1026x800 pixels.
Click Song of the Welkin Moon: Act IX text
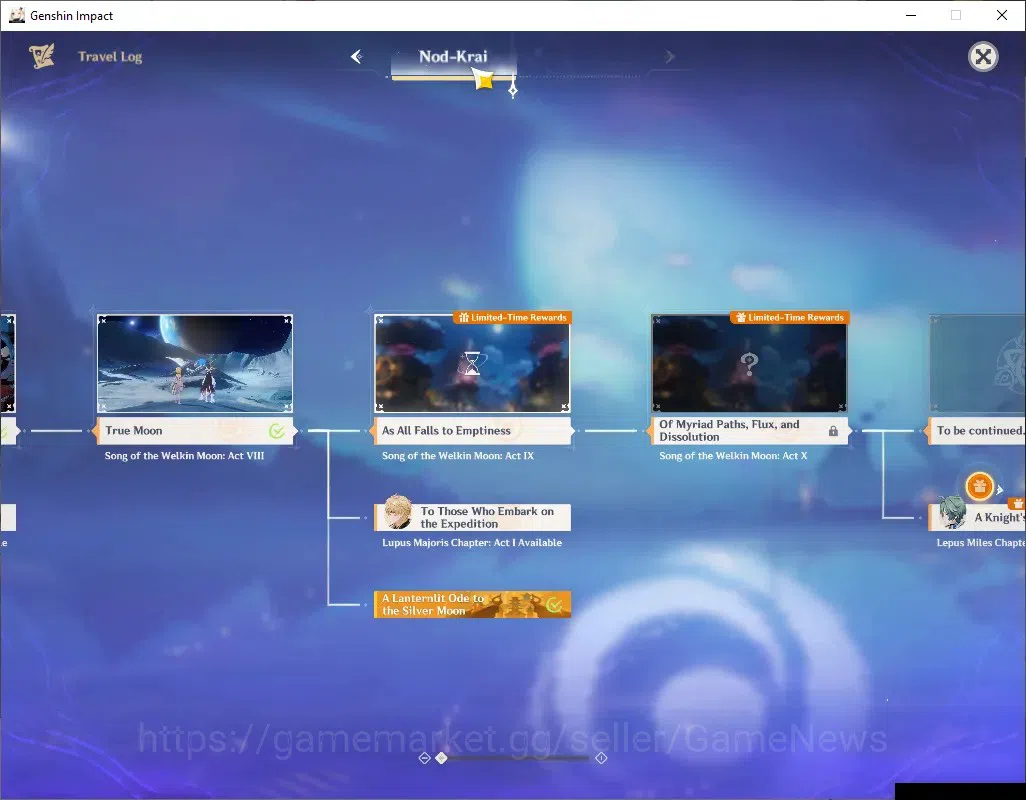click(458, 456)
